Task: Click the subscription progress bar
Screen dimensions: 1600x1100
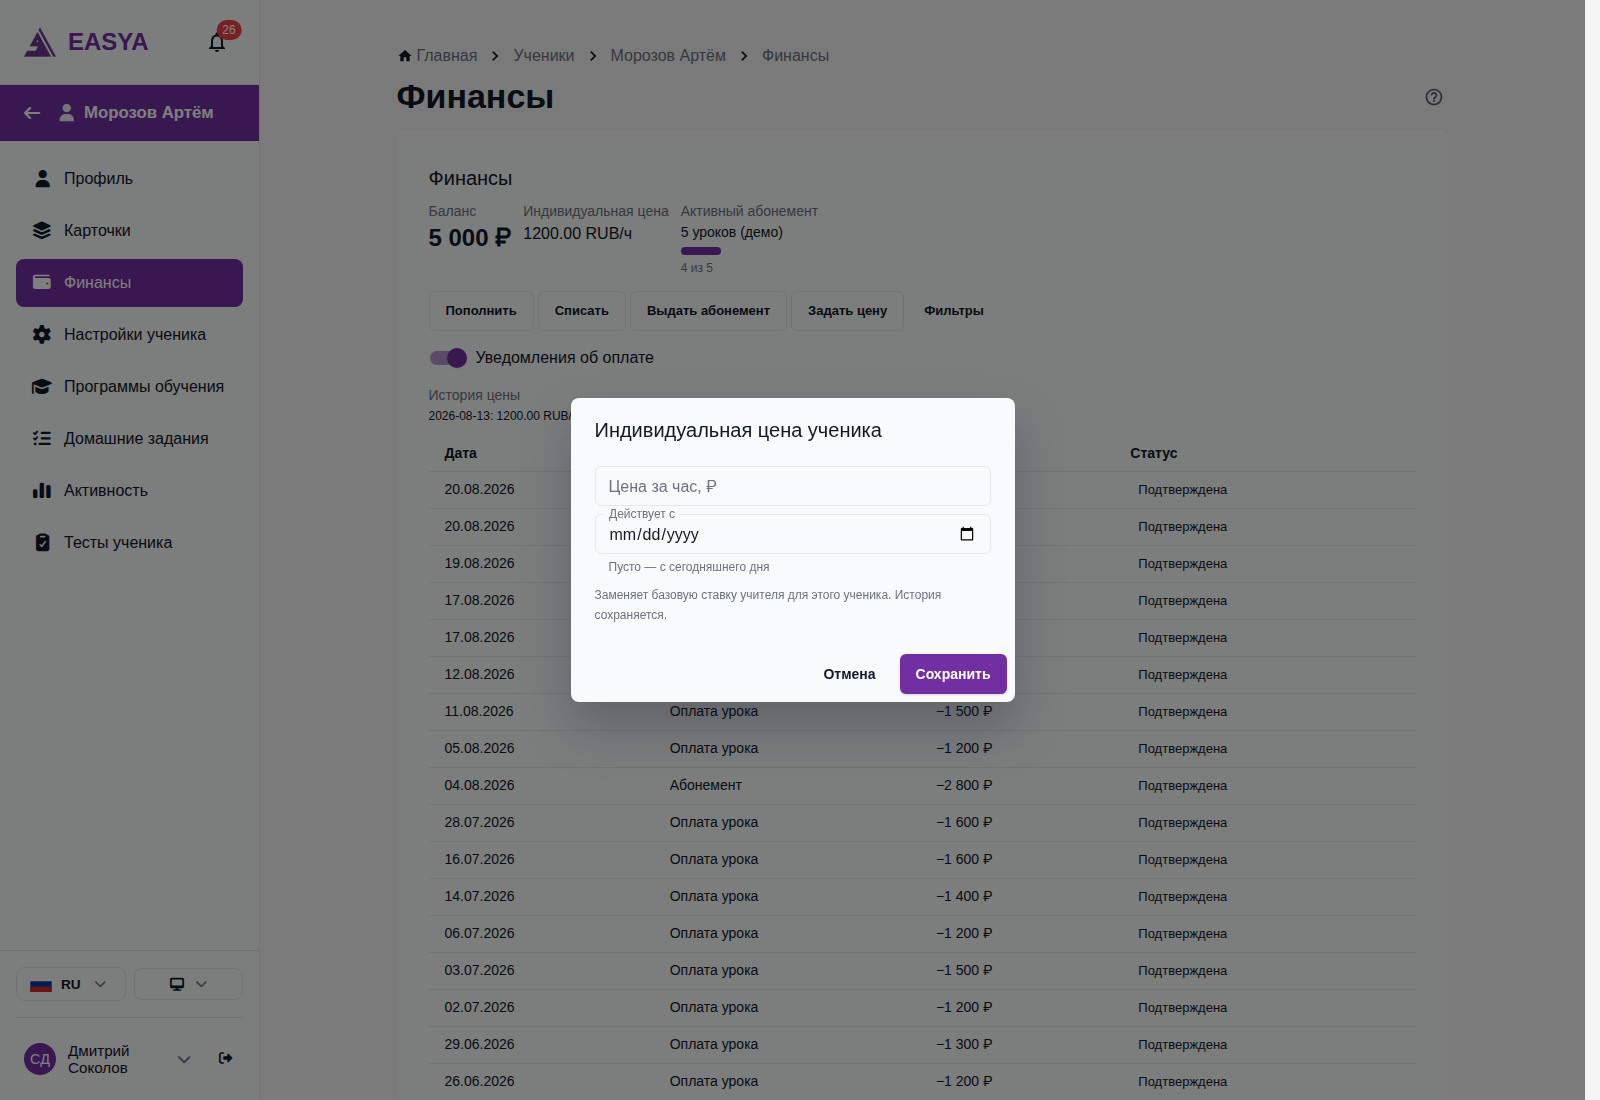Action: [701, 251]
